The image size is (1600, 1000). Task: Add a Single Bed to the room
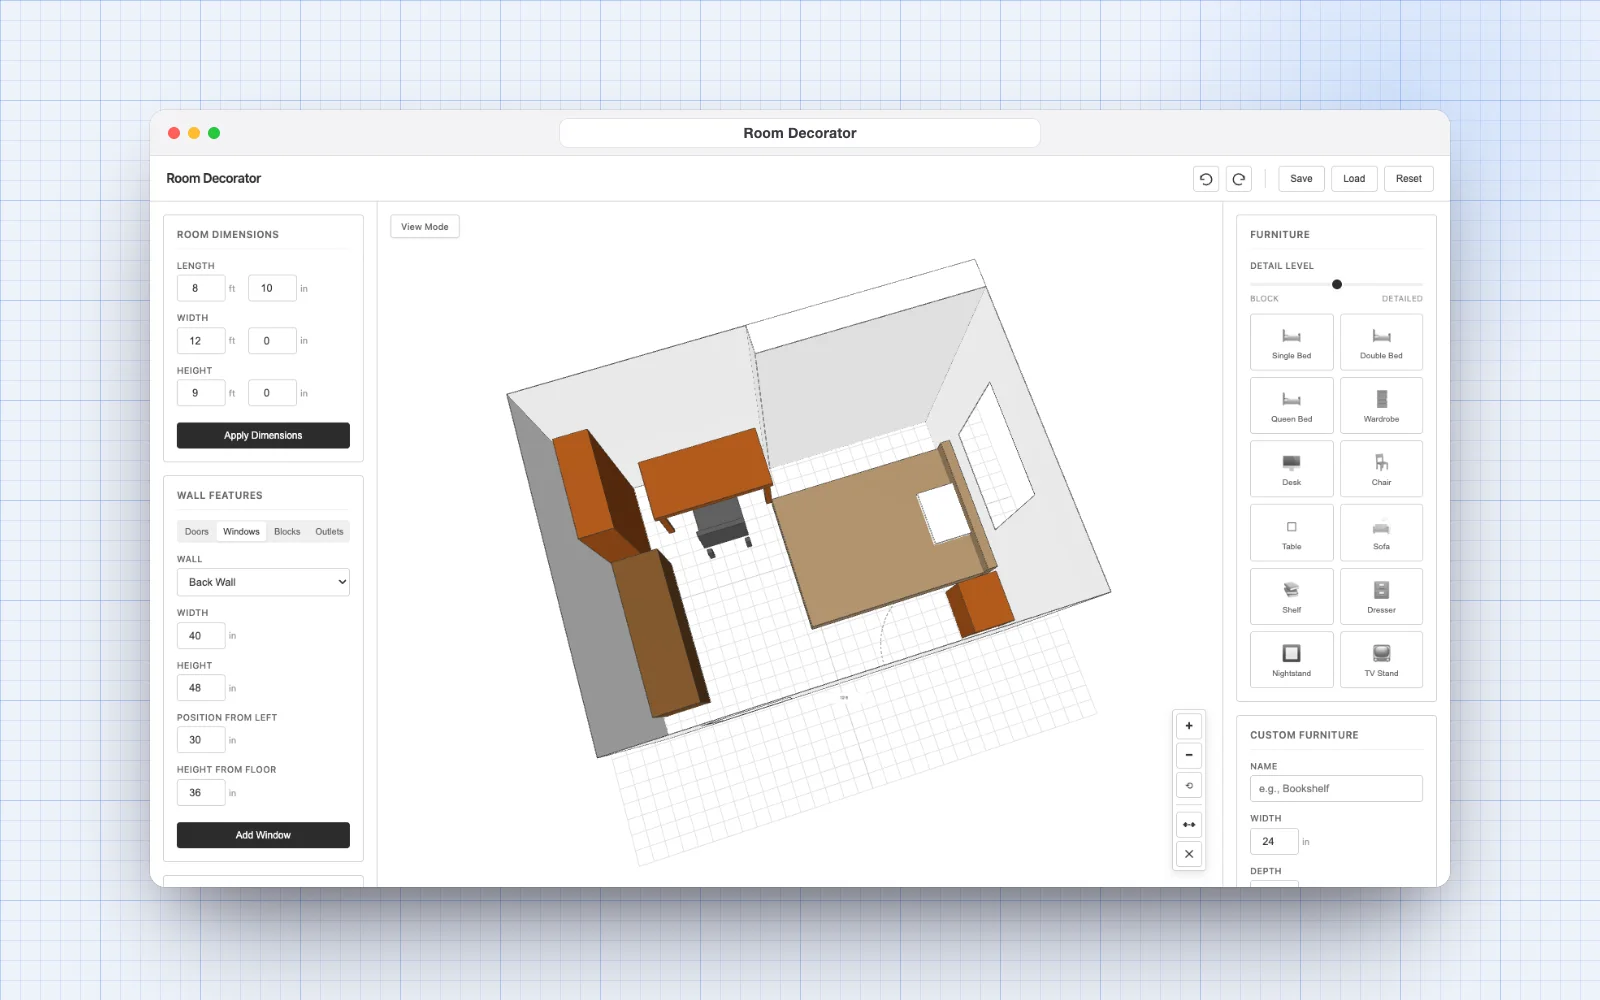coord(1291,342)
